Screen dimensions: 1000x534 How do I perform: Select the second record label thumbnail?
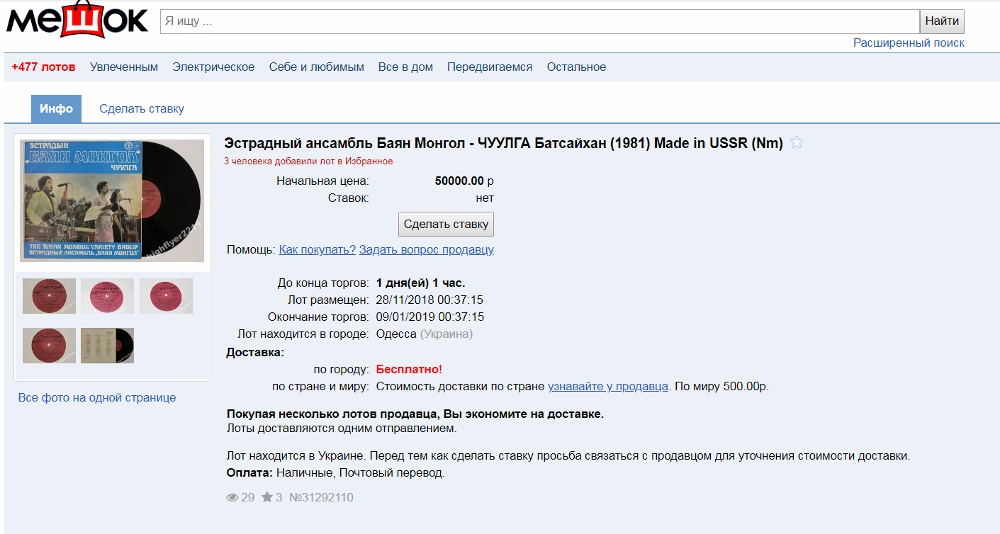click(108, 296)
